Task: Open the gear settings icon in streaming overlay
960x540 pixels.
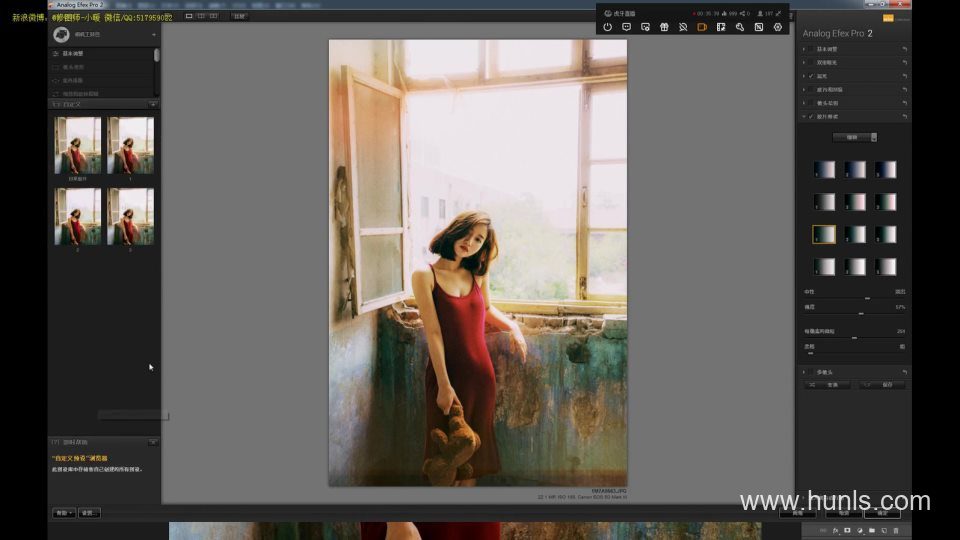Action: (778, 27)
